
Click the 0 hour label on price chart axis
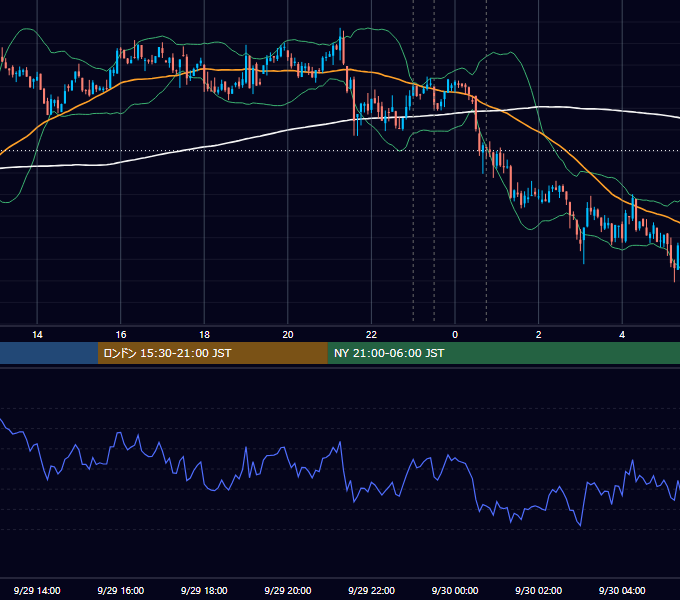(455, 335)
